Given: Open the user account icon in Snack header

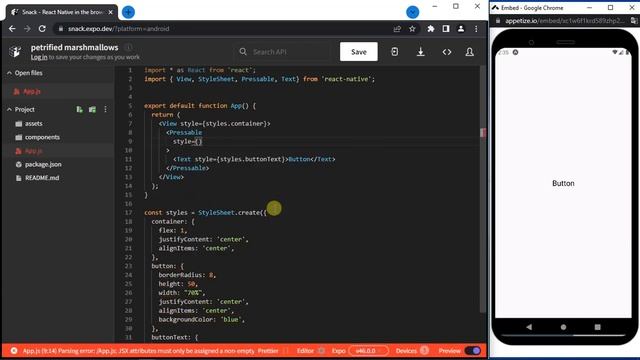Looking at the screenshot, I should click(x=469, y=52).
